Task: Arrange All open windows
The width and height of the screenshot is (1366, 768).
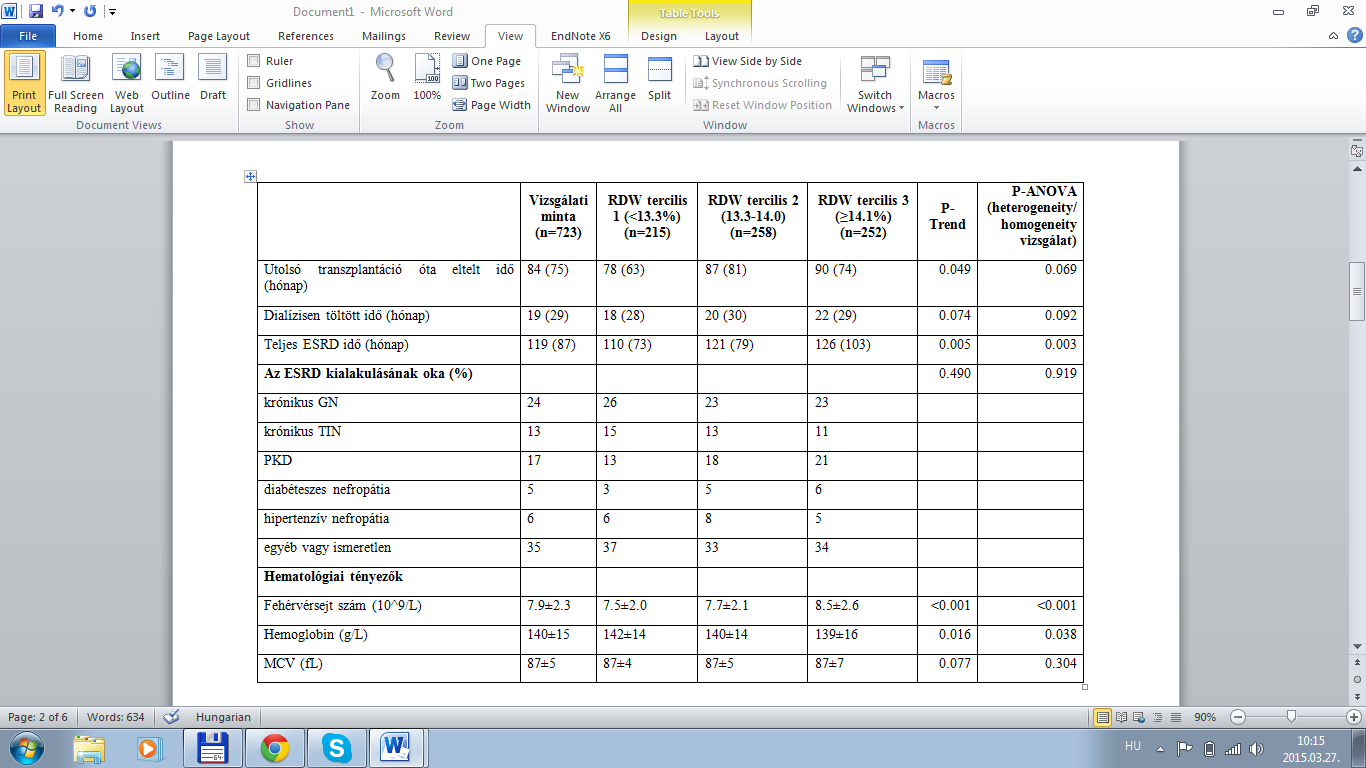Action: (x=615, y=84)
